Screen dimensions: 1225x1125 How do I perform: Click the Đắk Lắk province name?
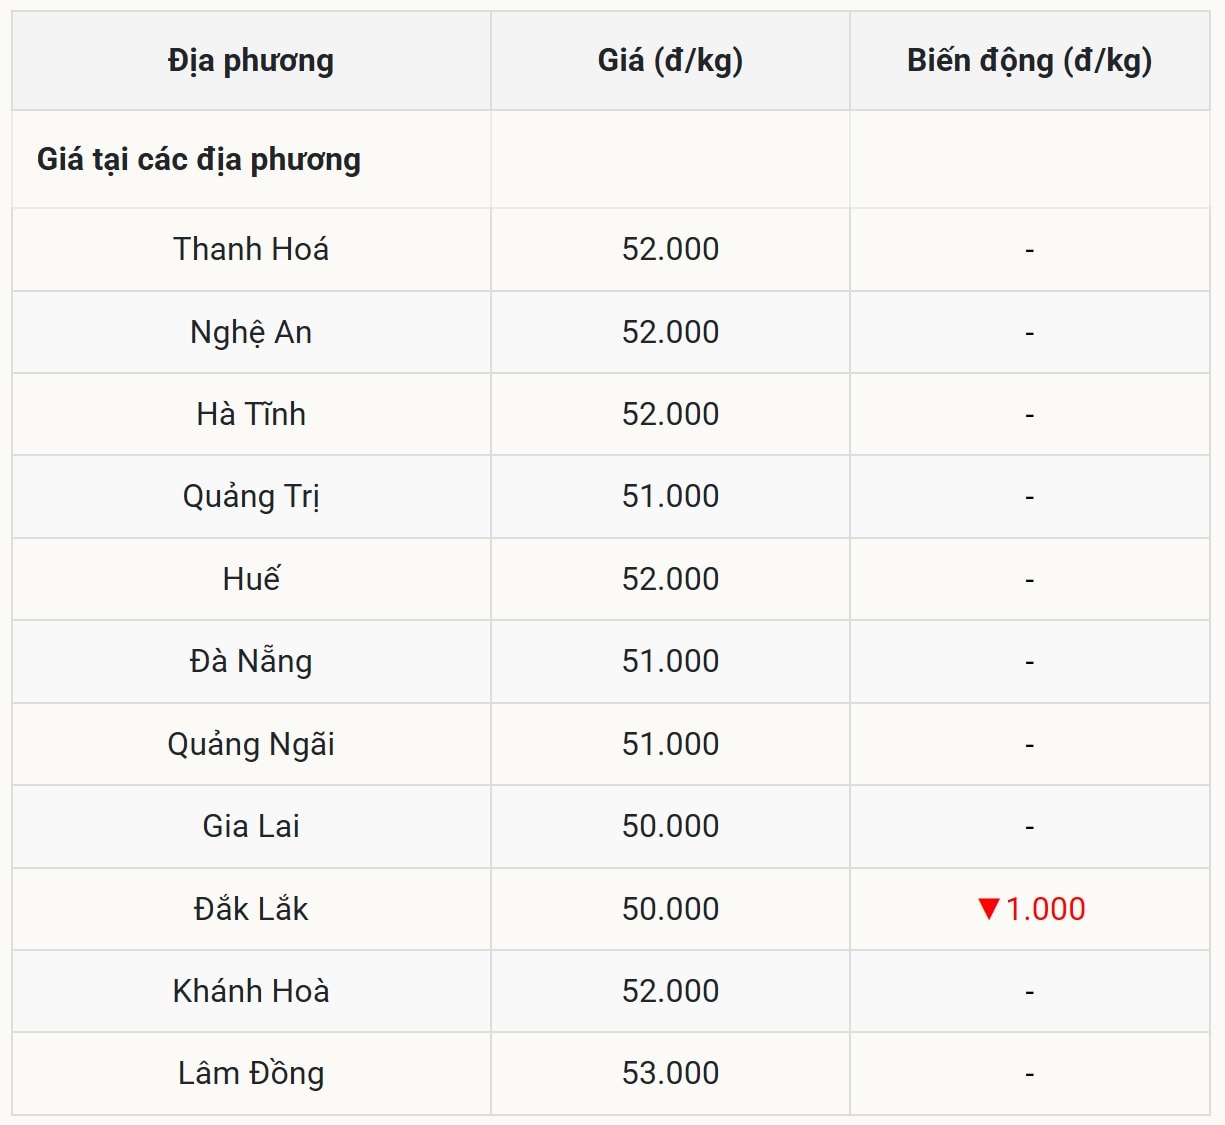(251, 909)
